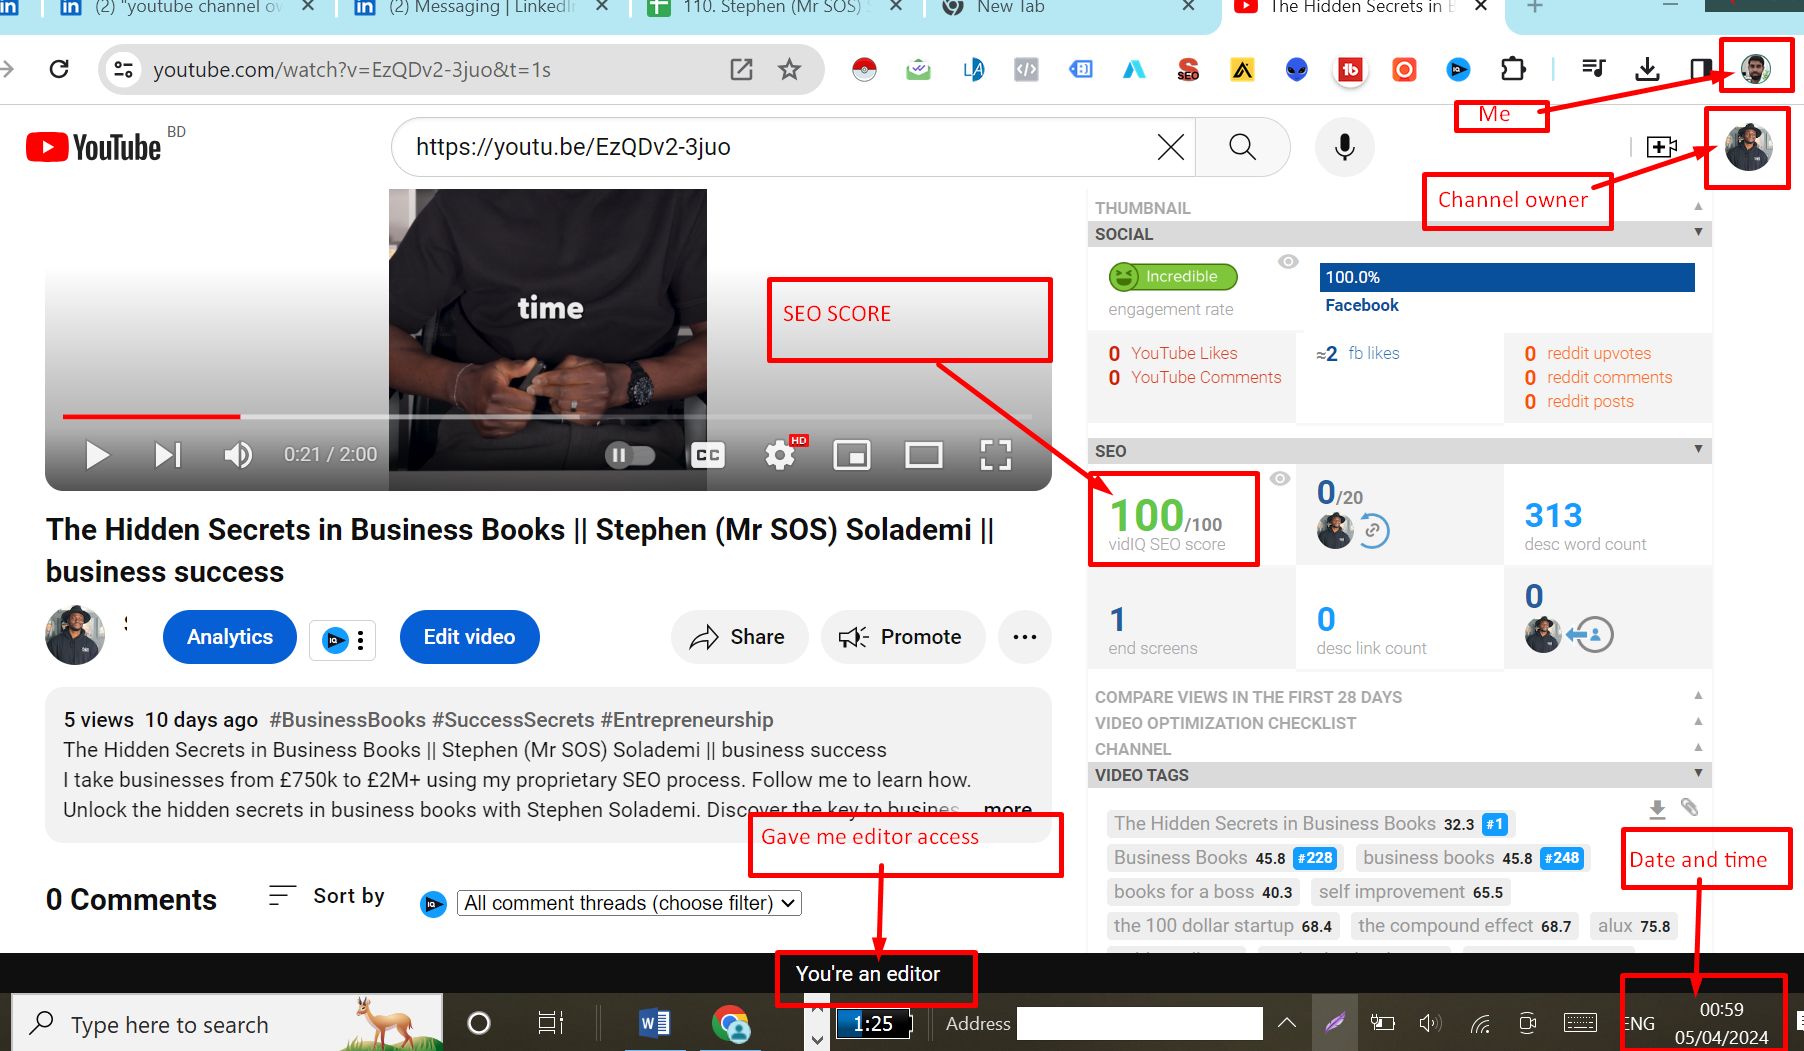The height and width of the screenshot is (1051, 1804).
Task: Skip to the next video
Action: tap(168, 455)
